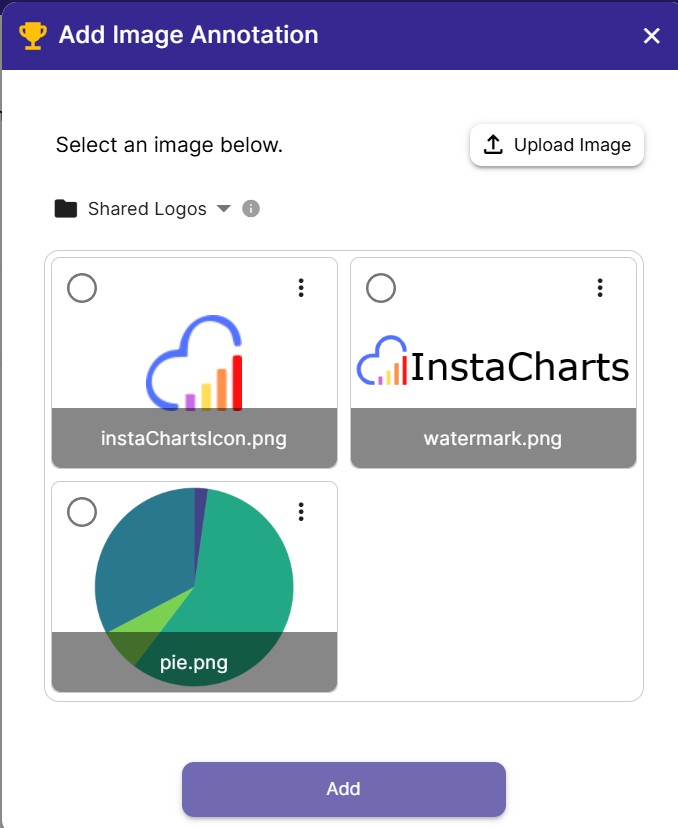Select the circle on pie.png card
Viewport: 678px width, 828px height.
pyautogui.click(x=82, y=511)
